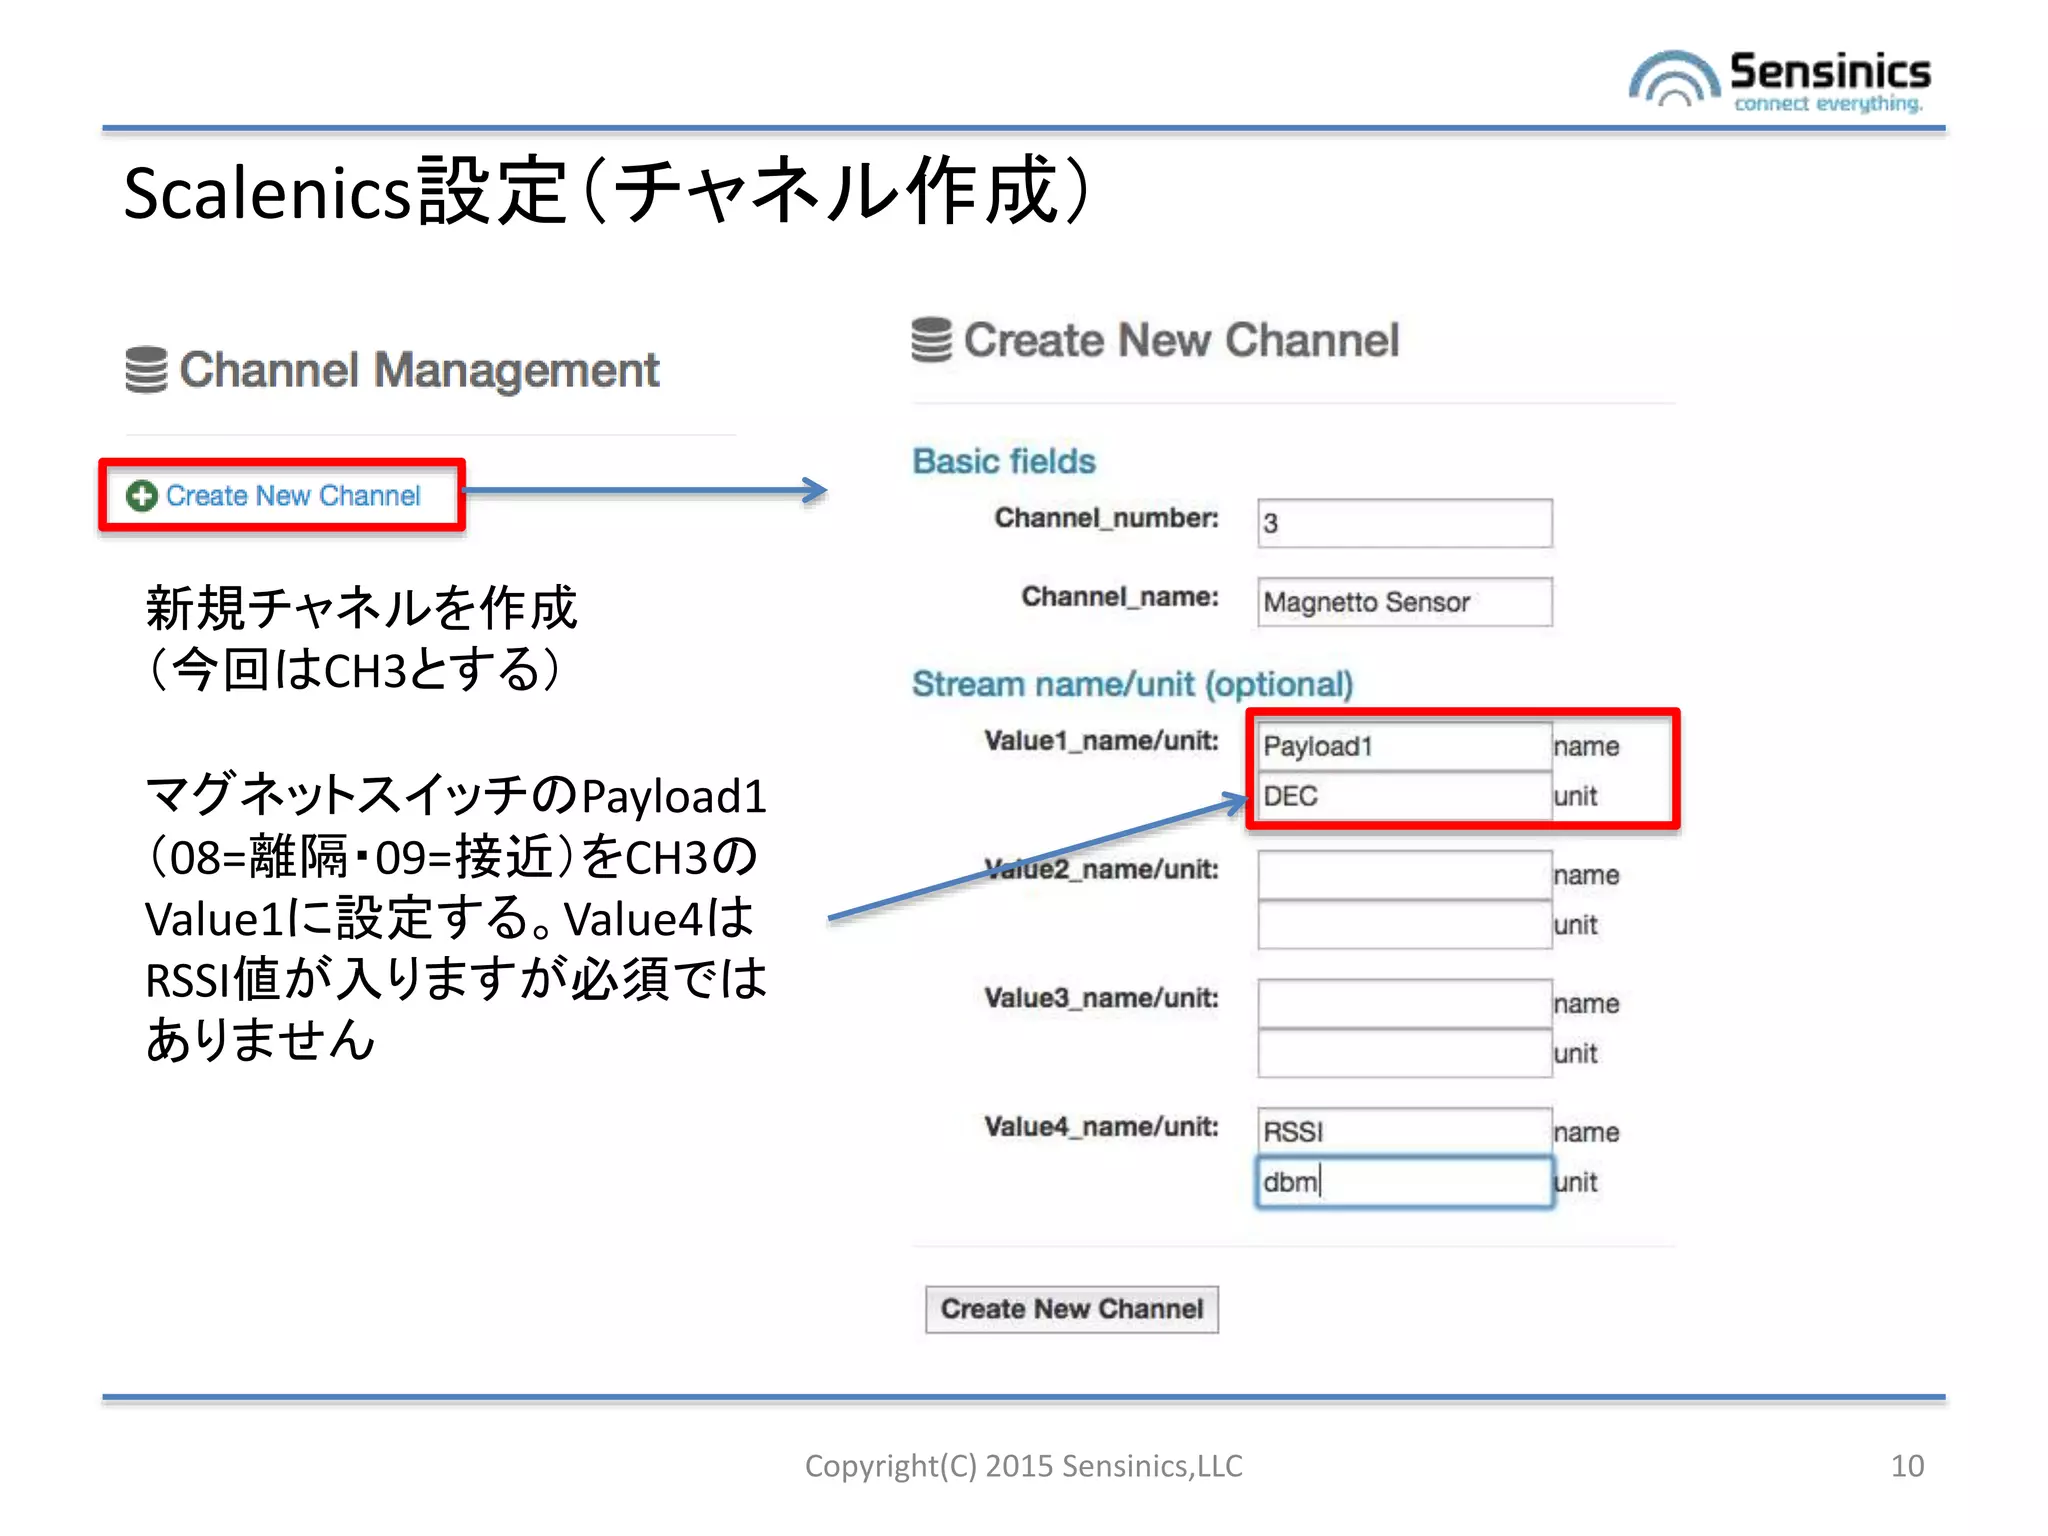The image size is (2048, 1536).
Task: Focus the Channel_name field with Magnetto Sensor
Action: click(x=1405, y=602)
